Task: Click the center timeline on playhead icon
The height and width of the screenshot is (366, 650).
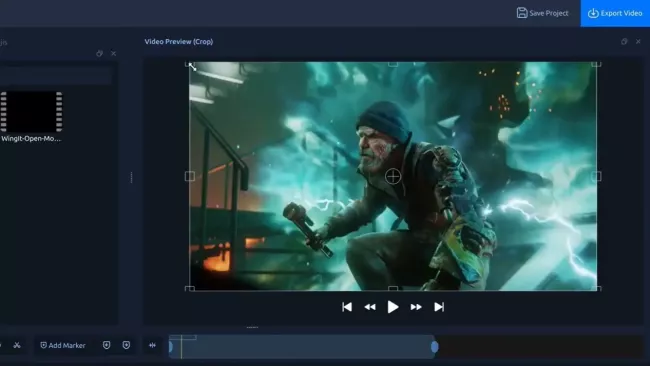Action: coord(153,345)
